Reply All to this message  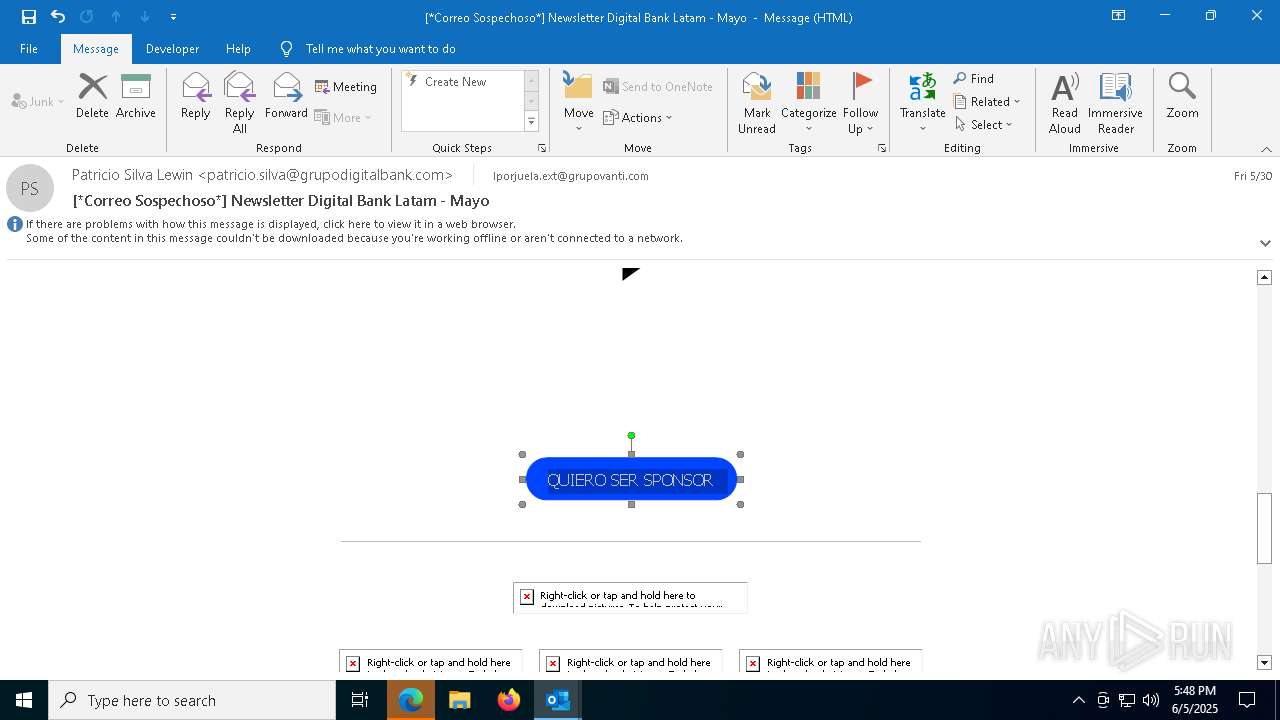tap(240, 103)
